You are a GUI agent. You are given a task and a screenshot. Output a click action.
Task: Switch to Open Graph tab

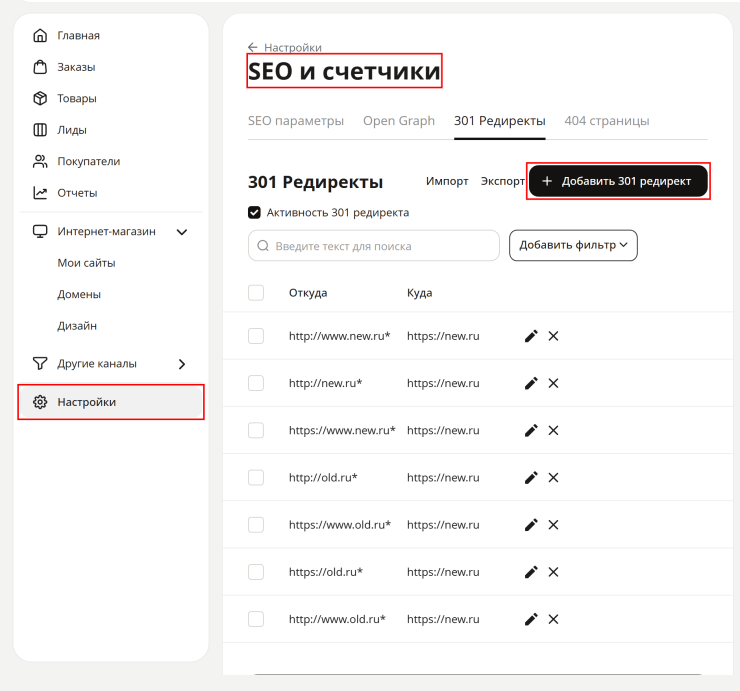(399, 121)
